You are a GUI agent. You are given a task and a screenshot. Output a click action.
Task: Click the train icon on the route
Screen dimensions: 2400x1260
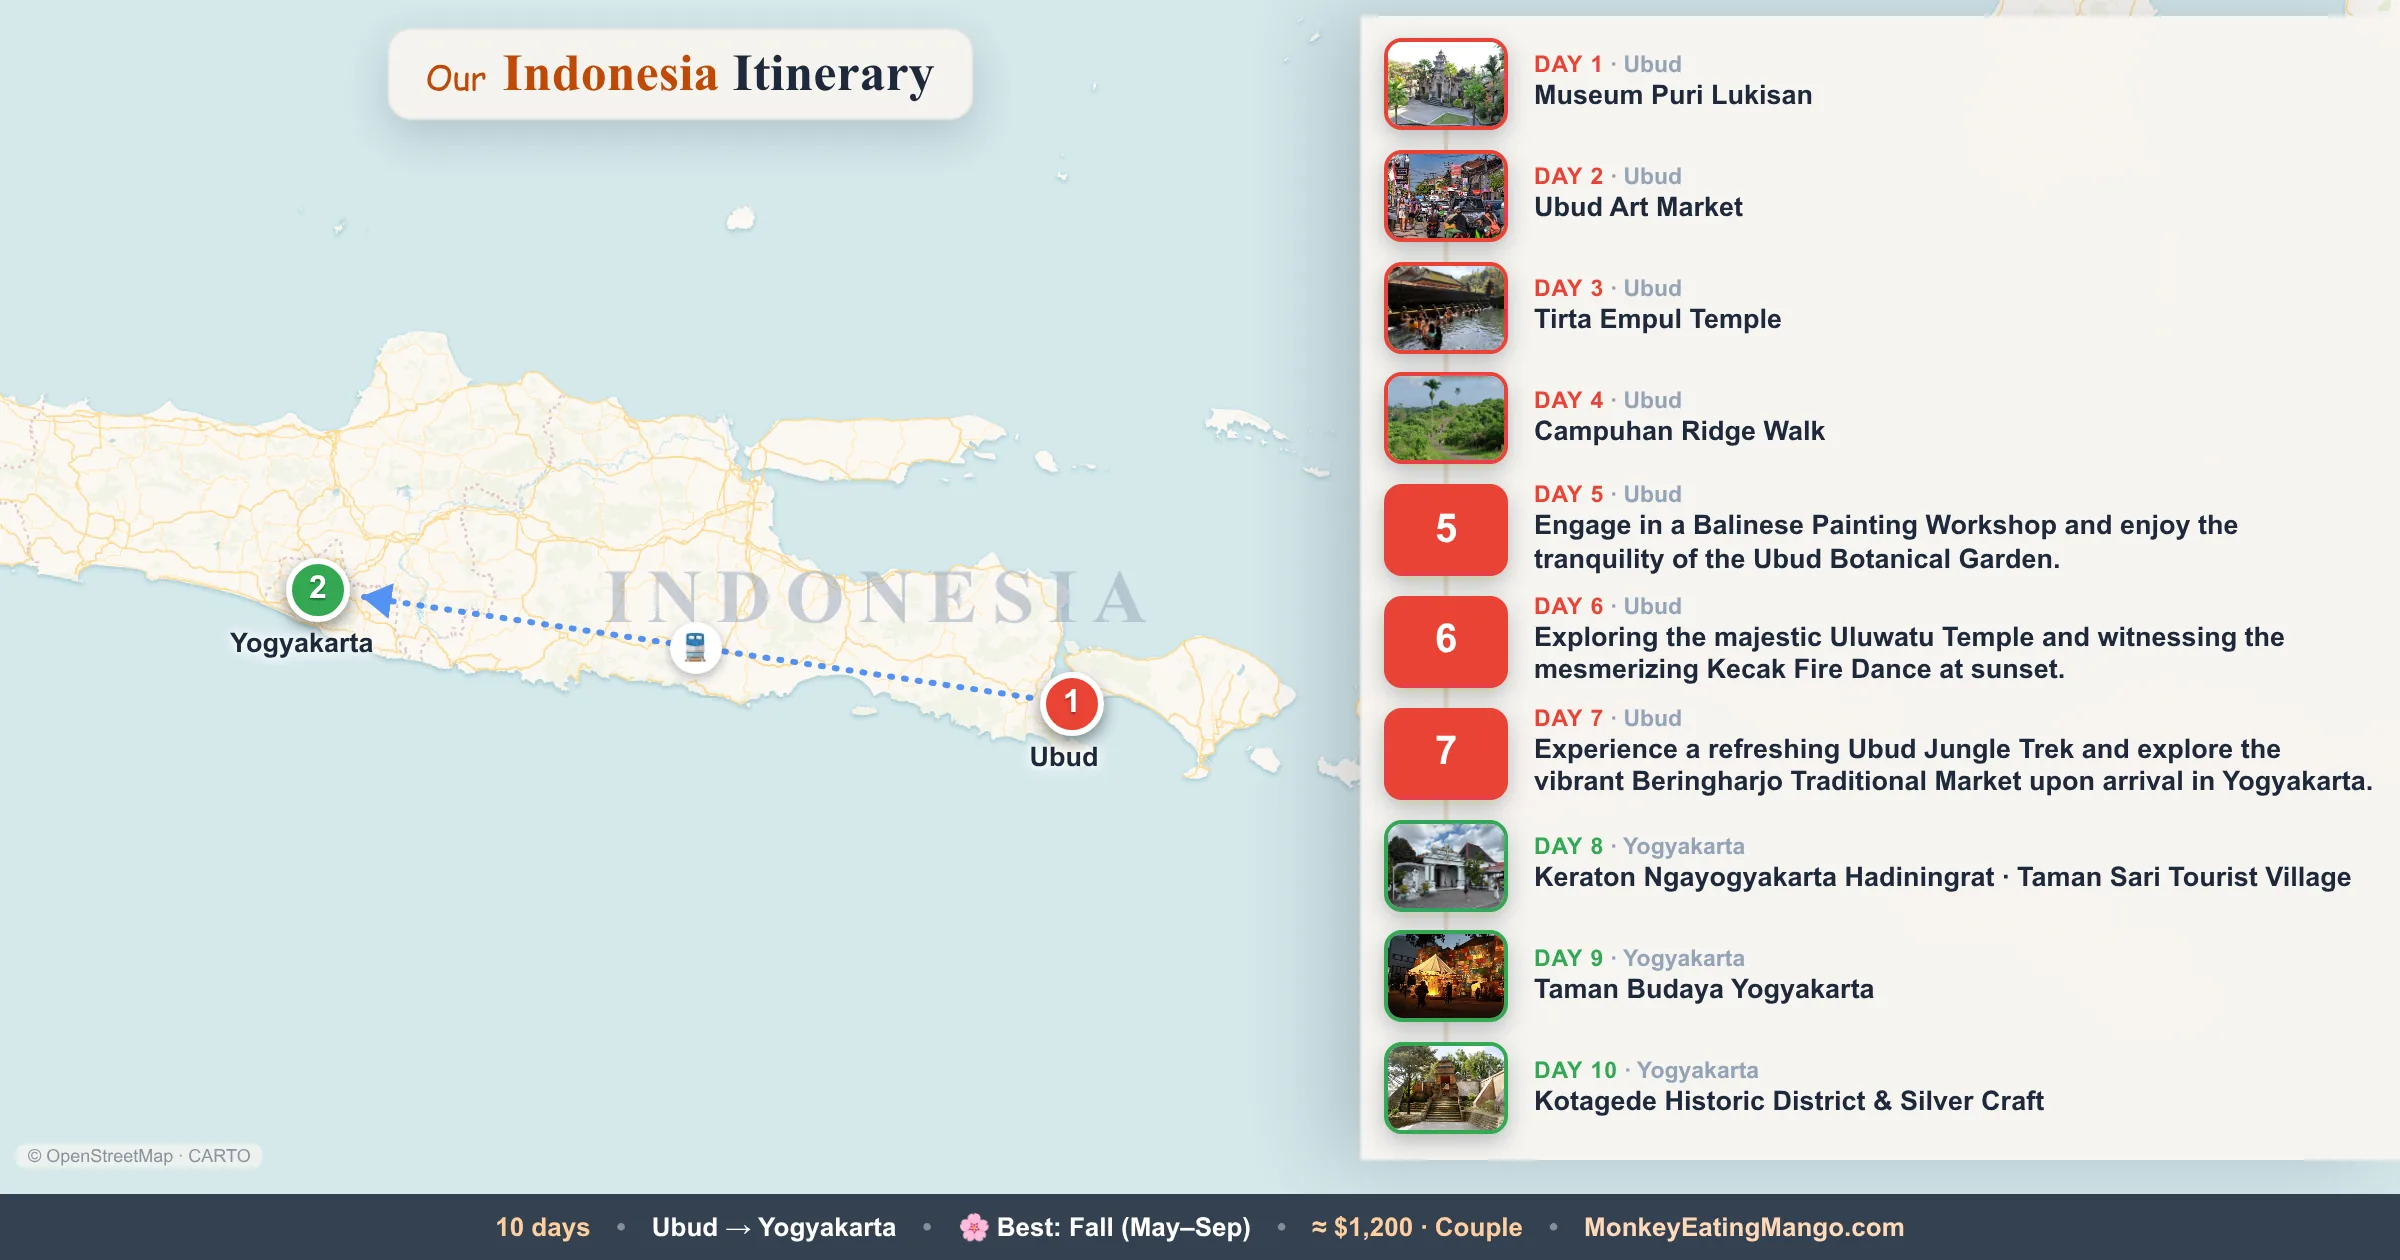point(695,647)
